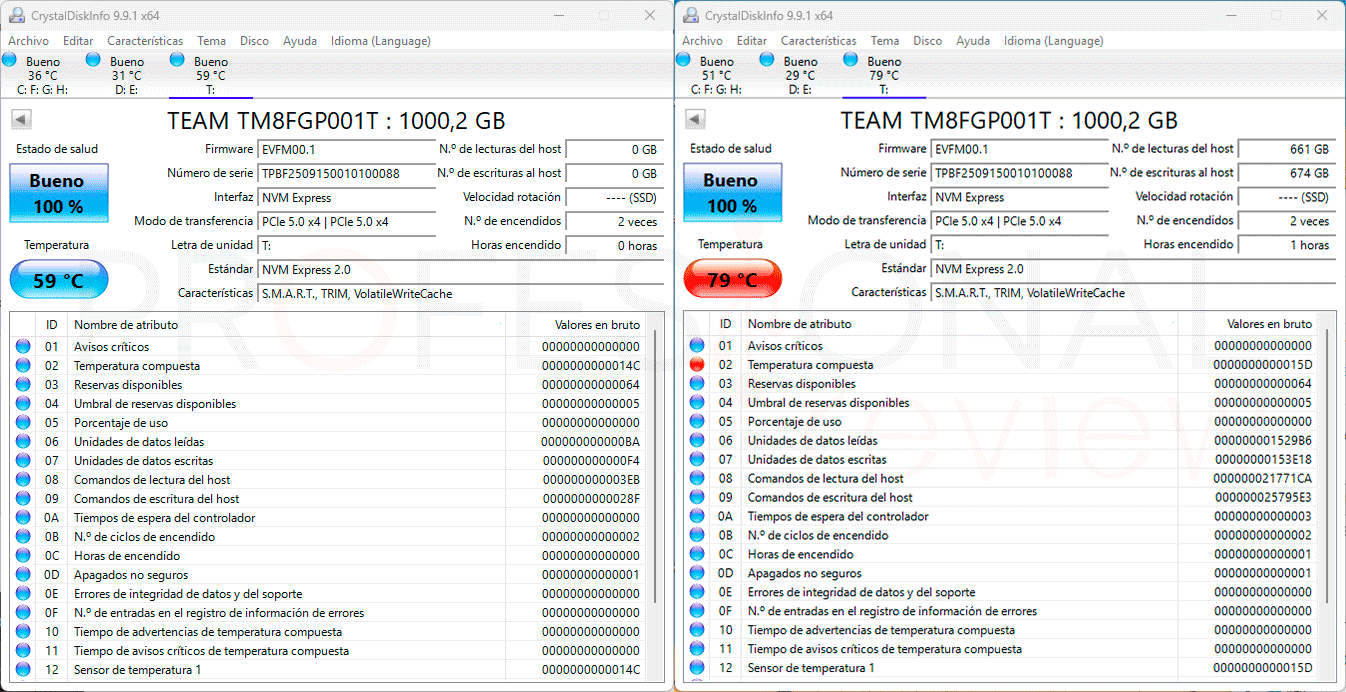Open Tema menu in right window
Viewport: 1346px width, 692px height.
884,41
